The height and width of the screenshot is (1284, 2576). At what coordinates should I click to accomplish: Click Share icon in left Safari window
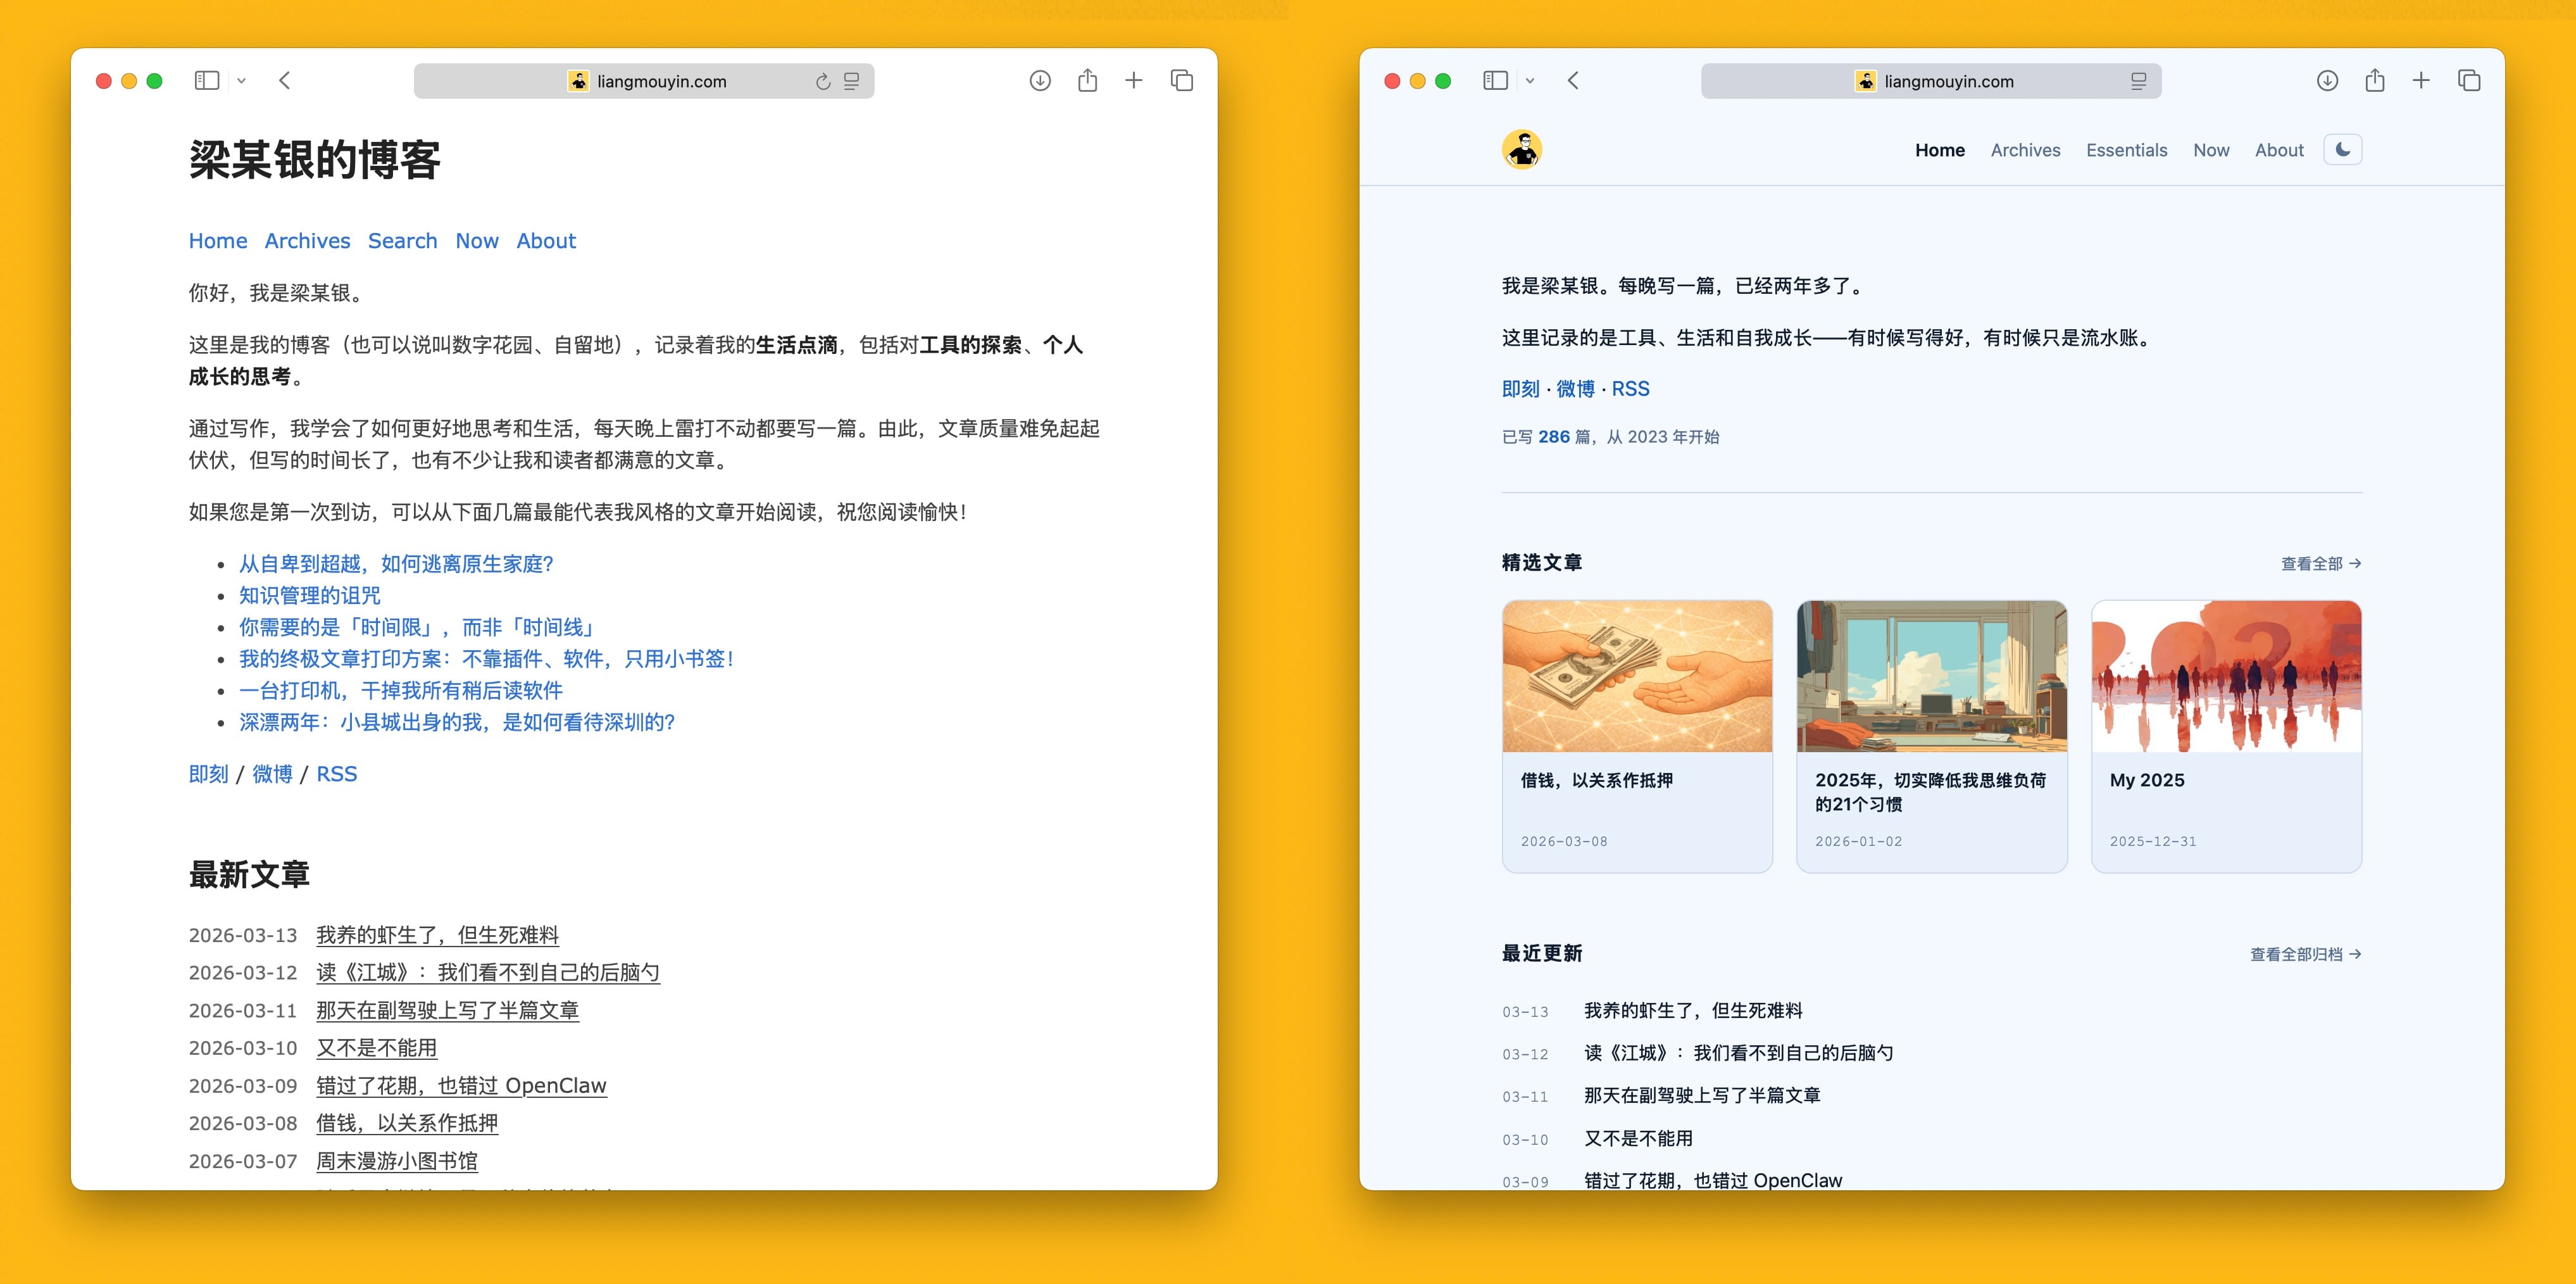[1088, 80]
